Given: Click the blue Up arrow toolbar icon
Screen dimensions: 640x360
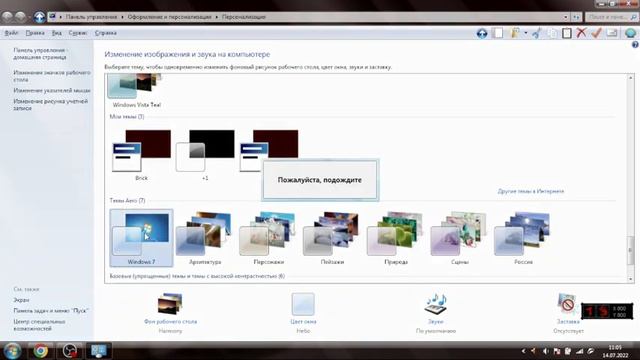Looking at the screenshot, I should tap(482, 33).
